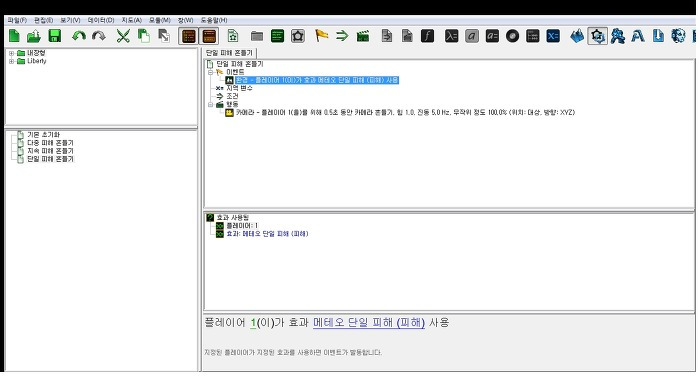
Task: Click the Open document toolbar icon
Action: click(34, 36)
